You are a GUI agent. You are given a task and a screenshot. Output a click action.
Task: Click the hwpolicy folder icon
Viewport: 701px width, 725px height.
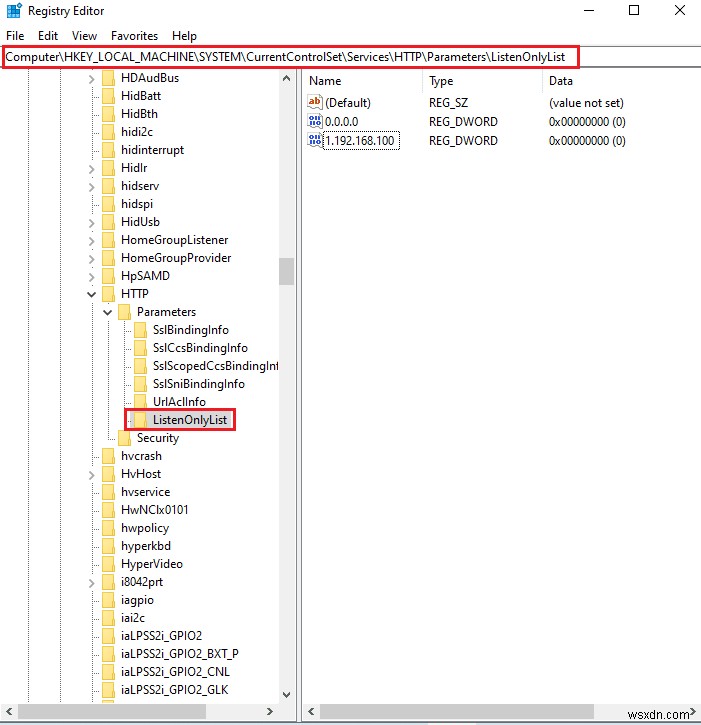[109, 528]
